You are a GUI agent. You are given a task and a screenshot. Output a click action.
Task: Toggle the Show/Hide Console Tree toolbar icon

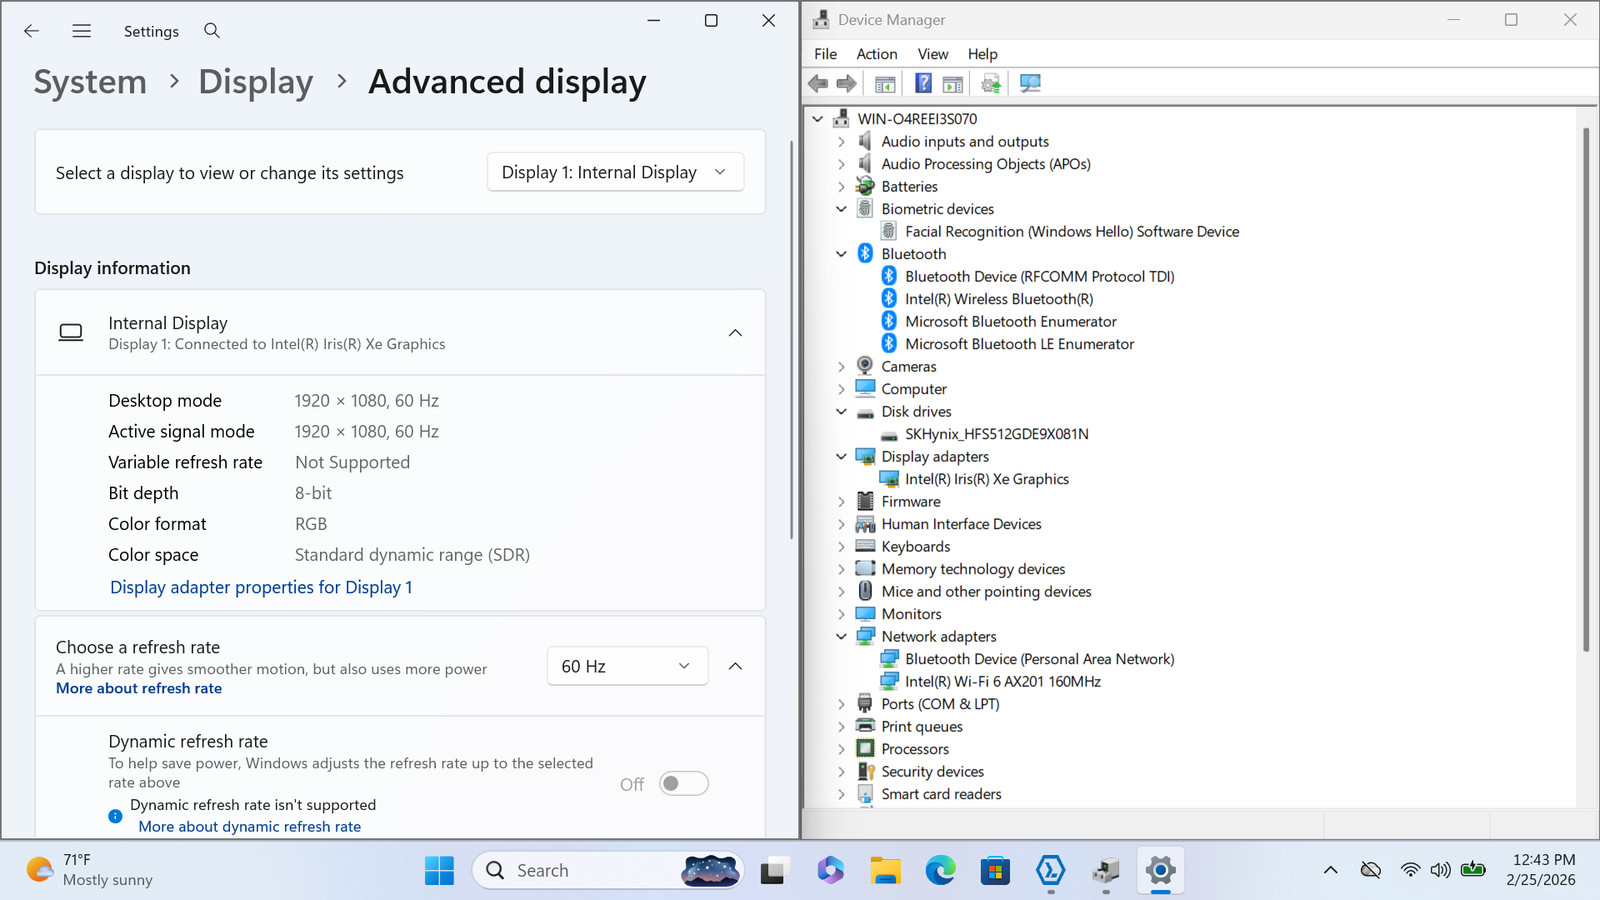coord(885,84)
